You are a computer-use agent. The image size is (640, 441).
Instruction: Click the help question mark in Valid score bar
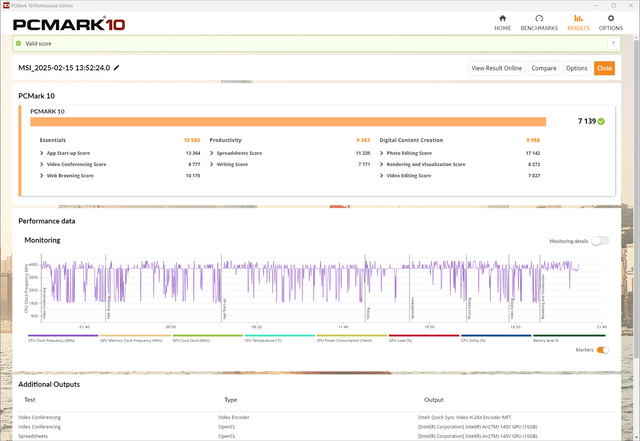pyautogui.click(x=613, y=44)
